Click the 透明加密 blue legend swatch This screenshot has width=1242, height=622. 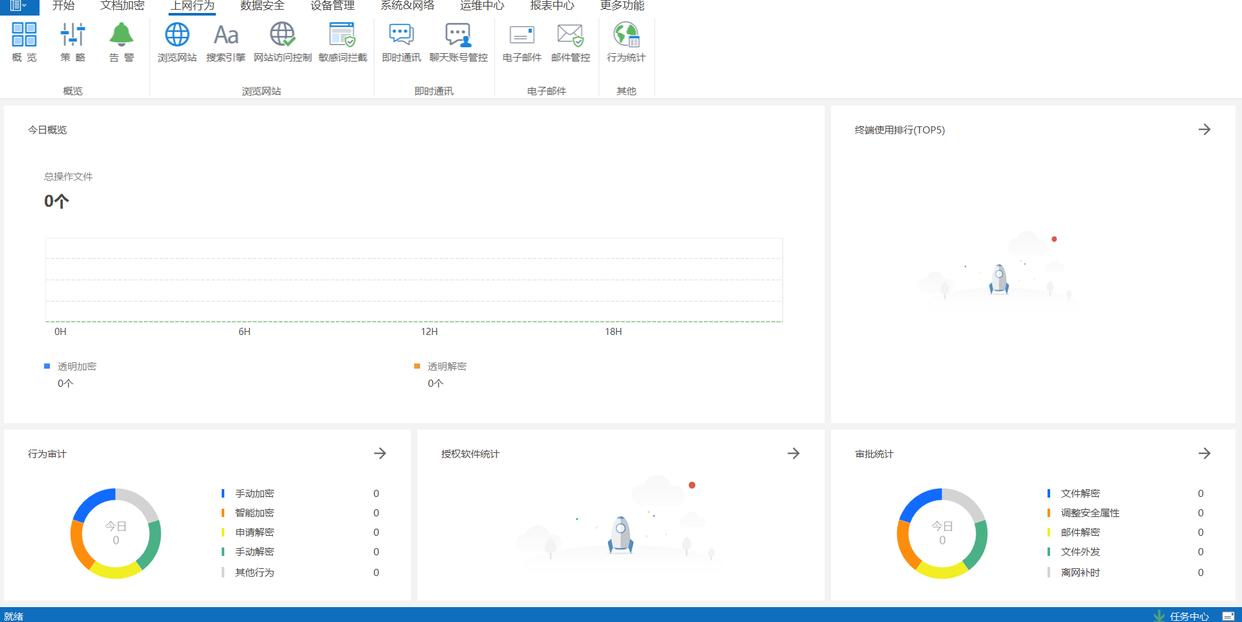(x=47, y=366)
